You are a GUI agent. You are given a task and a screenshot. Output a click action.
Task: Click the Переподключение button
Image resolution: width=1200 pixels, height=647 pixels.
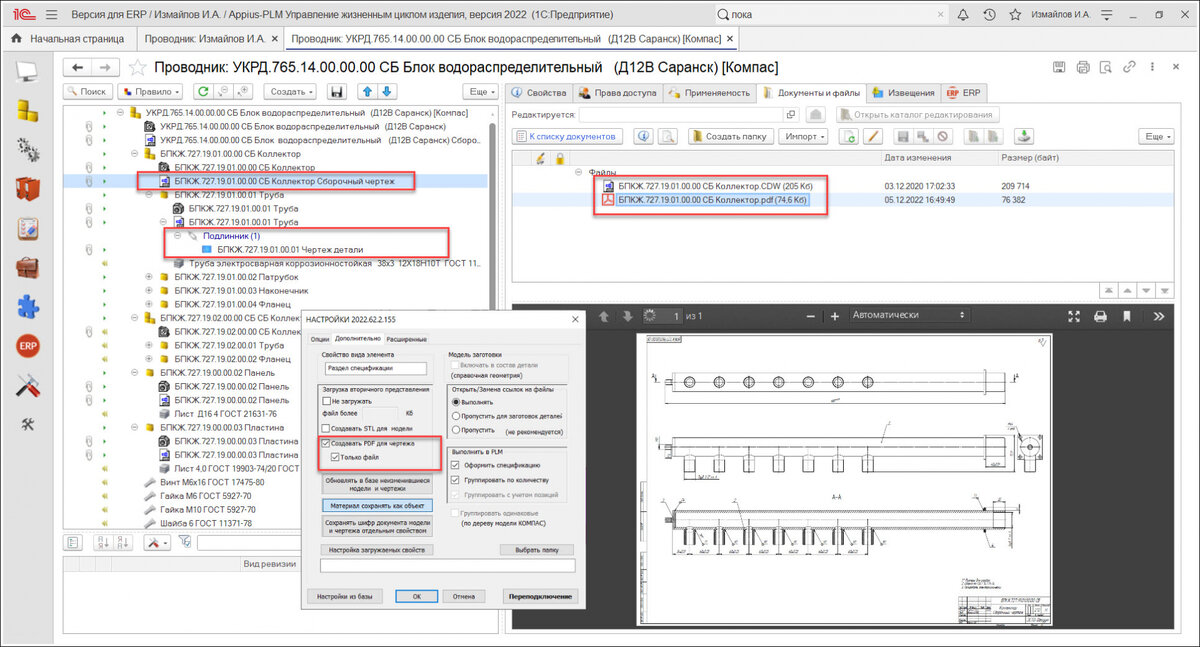pyautogui.click(x=540, y=596)
